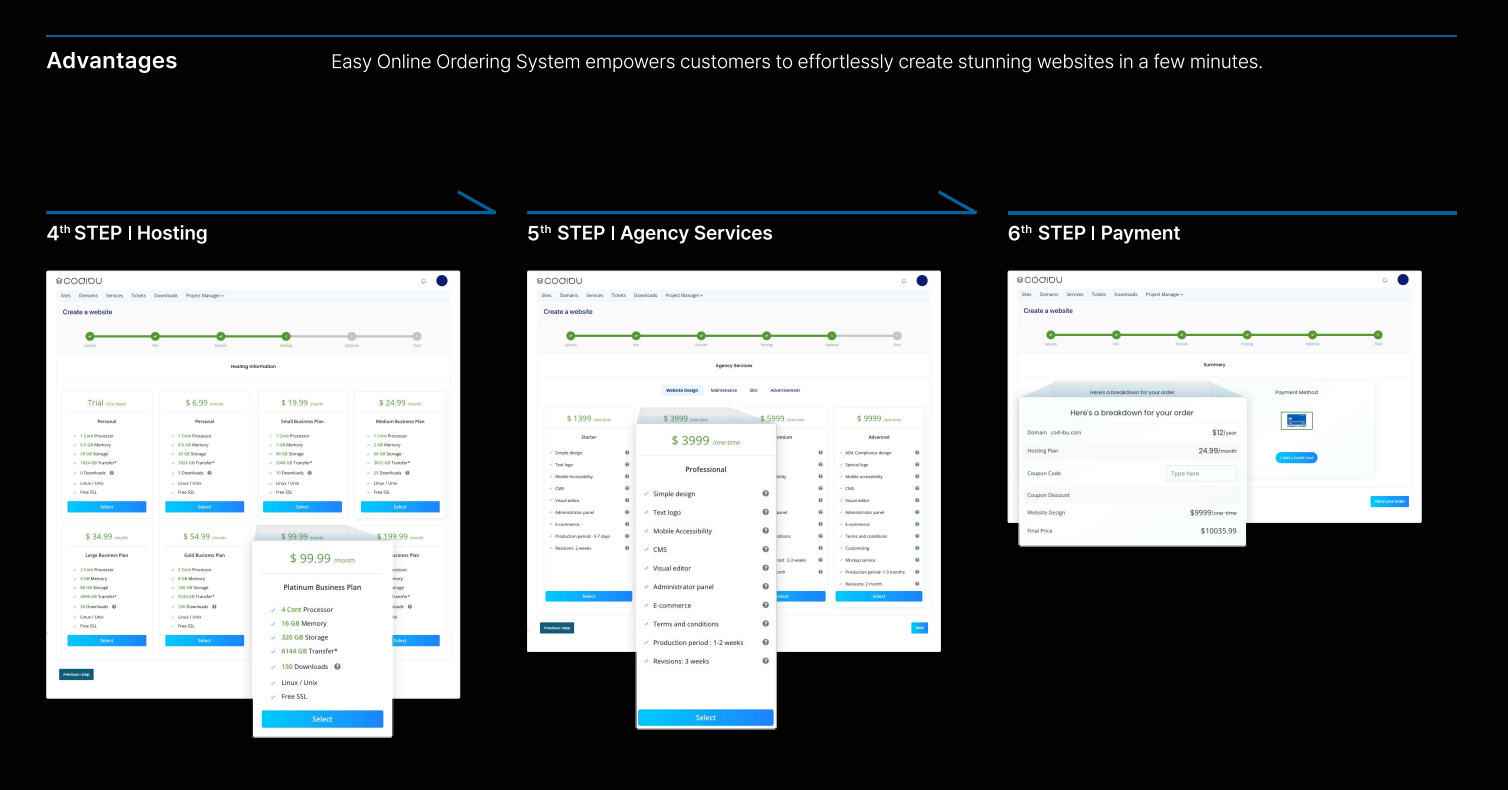Click help icon beside Professional Simple design
Screen dimensions: 1508x790
(x=765, y=494)
